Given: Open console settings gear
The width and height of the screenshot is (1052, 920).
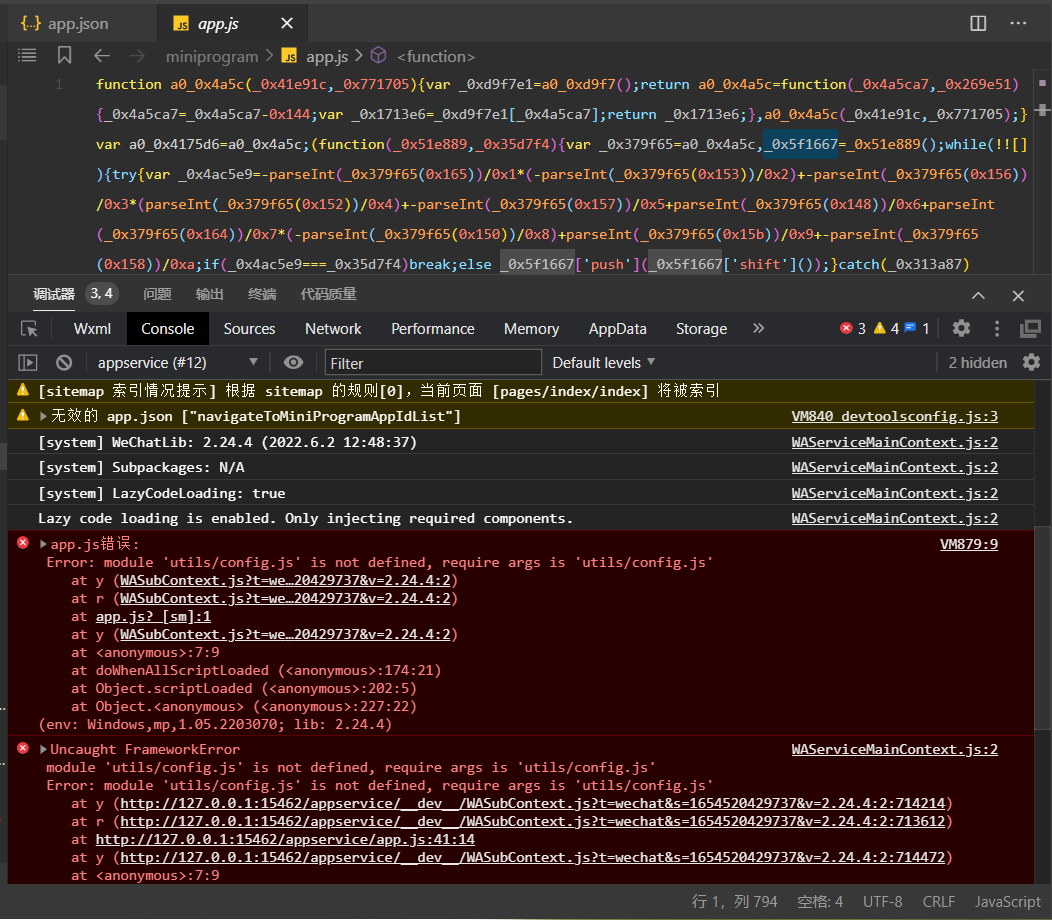Looking at the screenshot, I should pyautogui.click(x=1031, y=363).
